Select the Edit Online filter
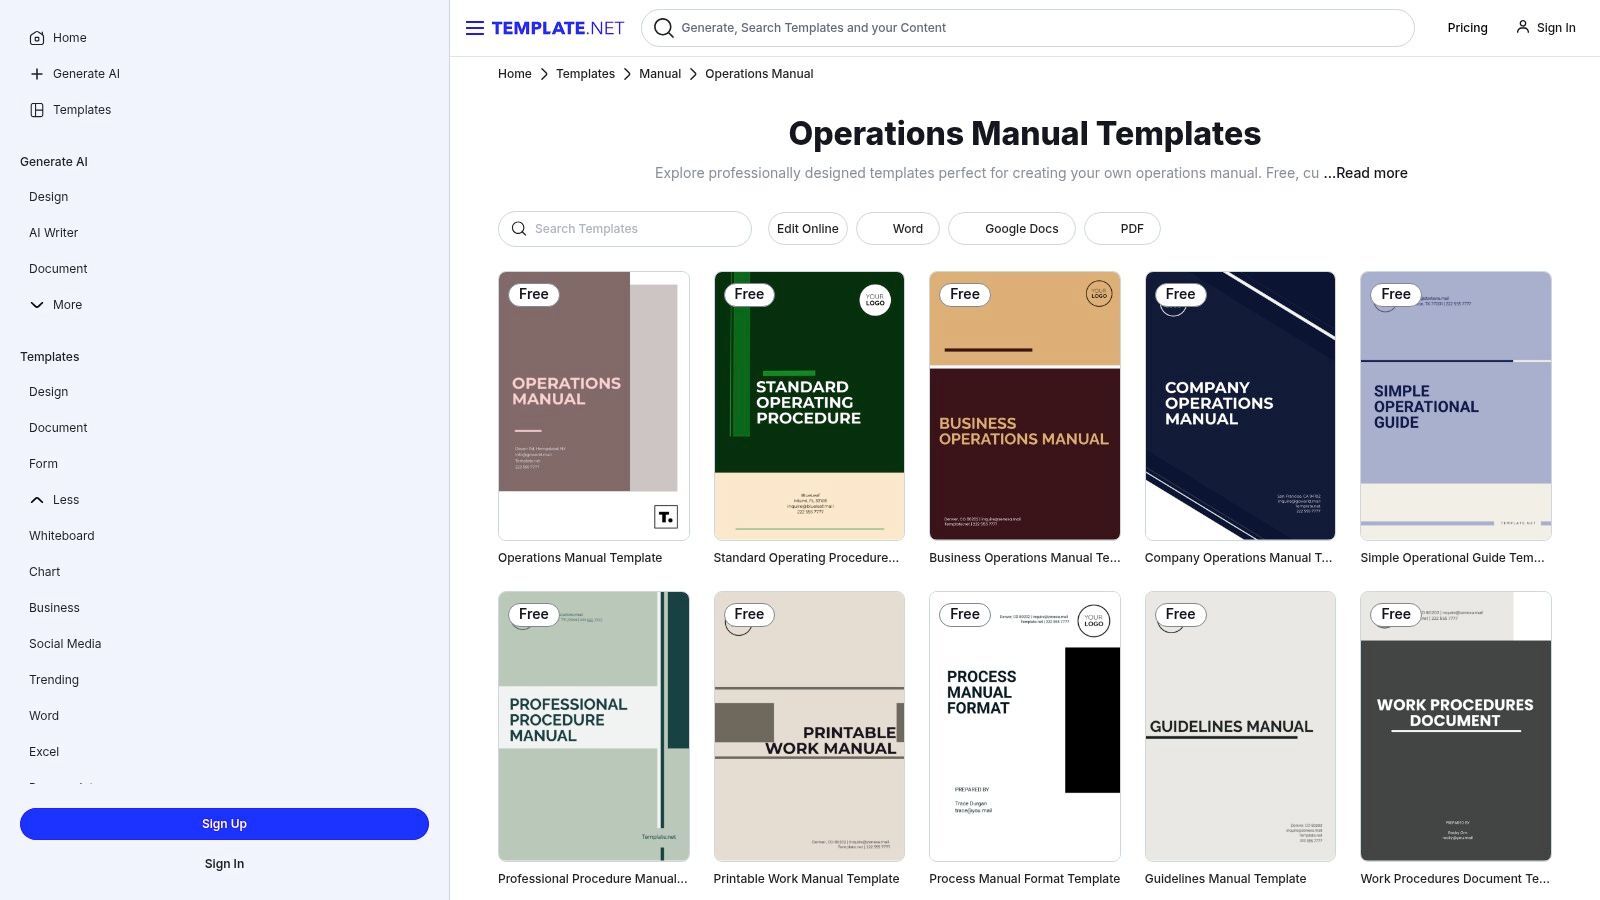The image size is (1600, 900). pos(807,229)
